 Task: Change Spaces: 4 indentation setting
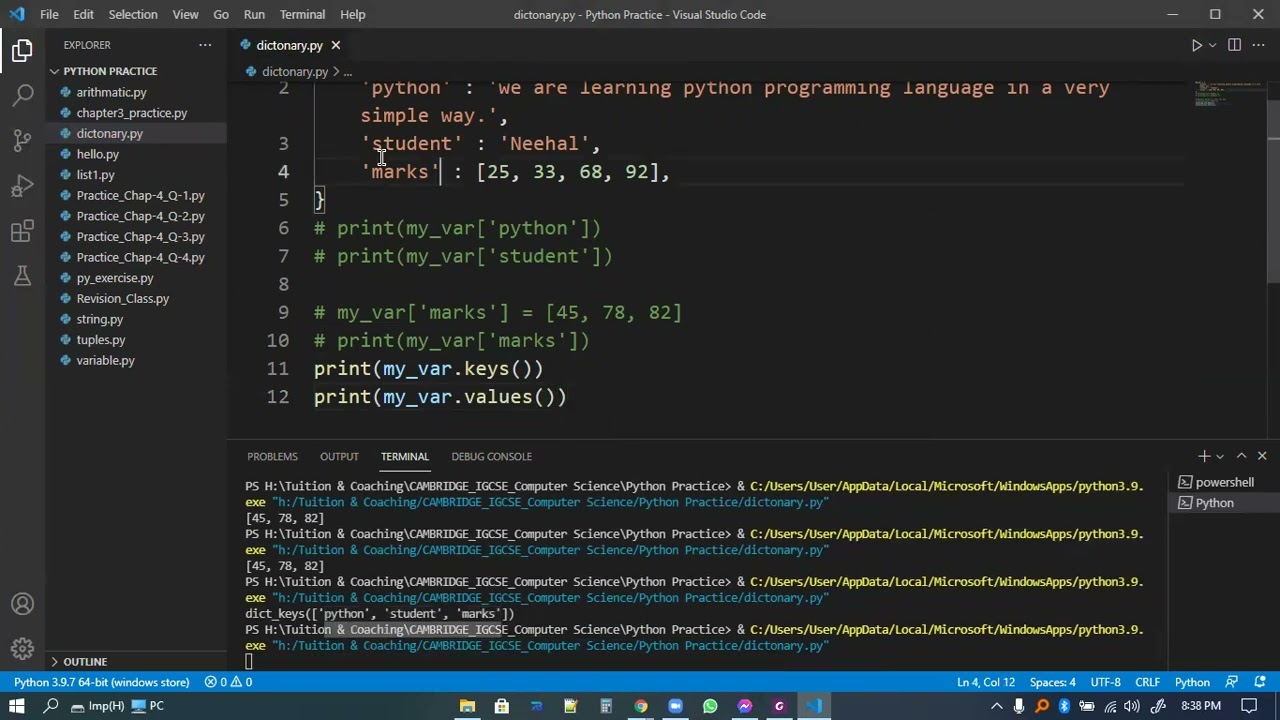(1053, 682)
